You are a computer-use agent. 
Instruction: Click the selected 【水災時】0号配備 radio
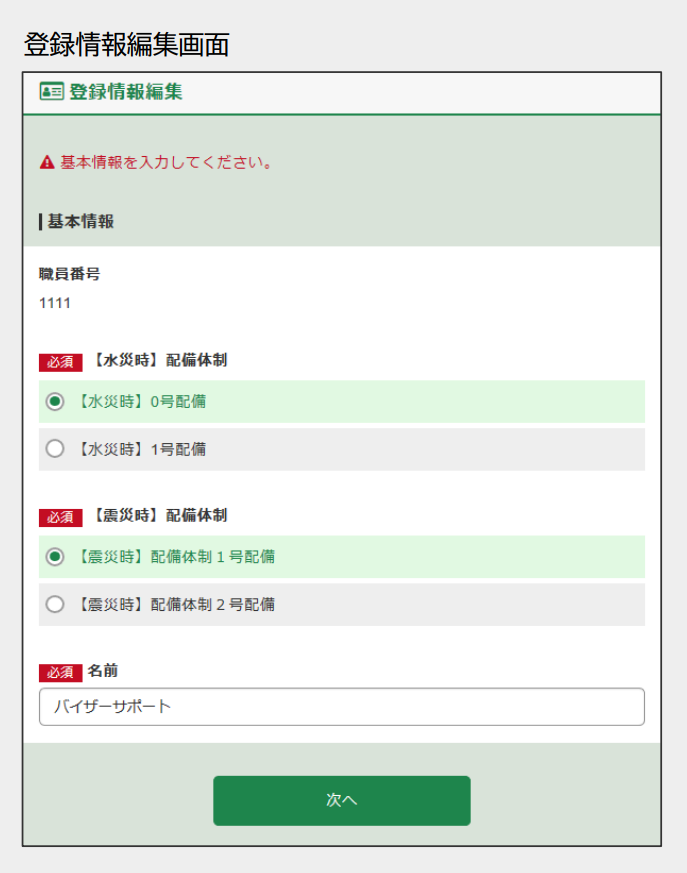(x=55, y=401)
